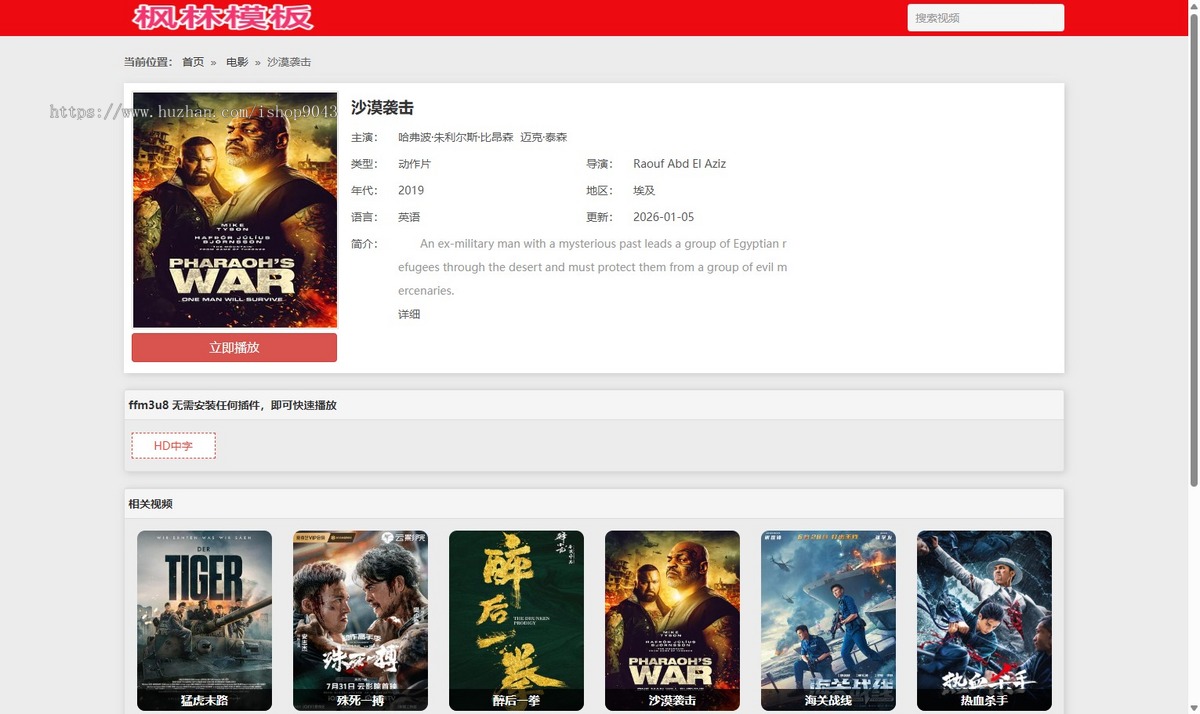The width and height of the screenshot is (1200, 714).
Task: Open 电影 breadcrumb link
Action: (x=237, y=62)
